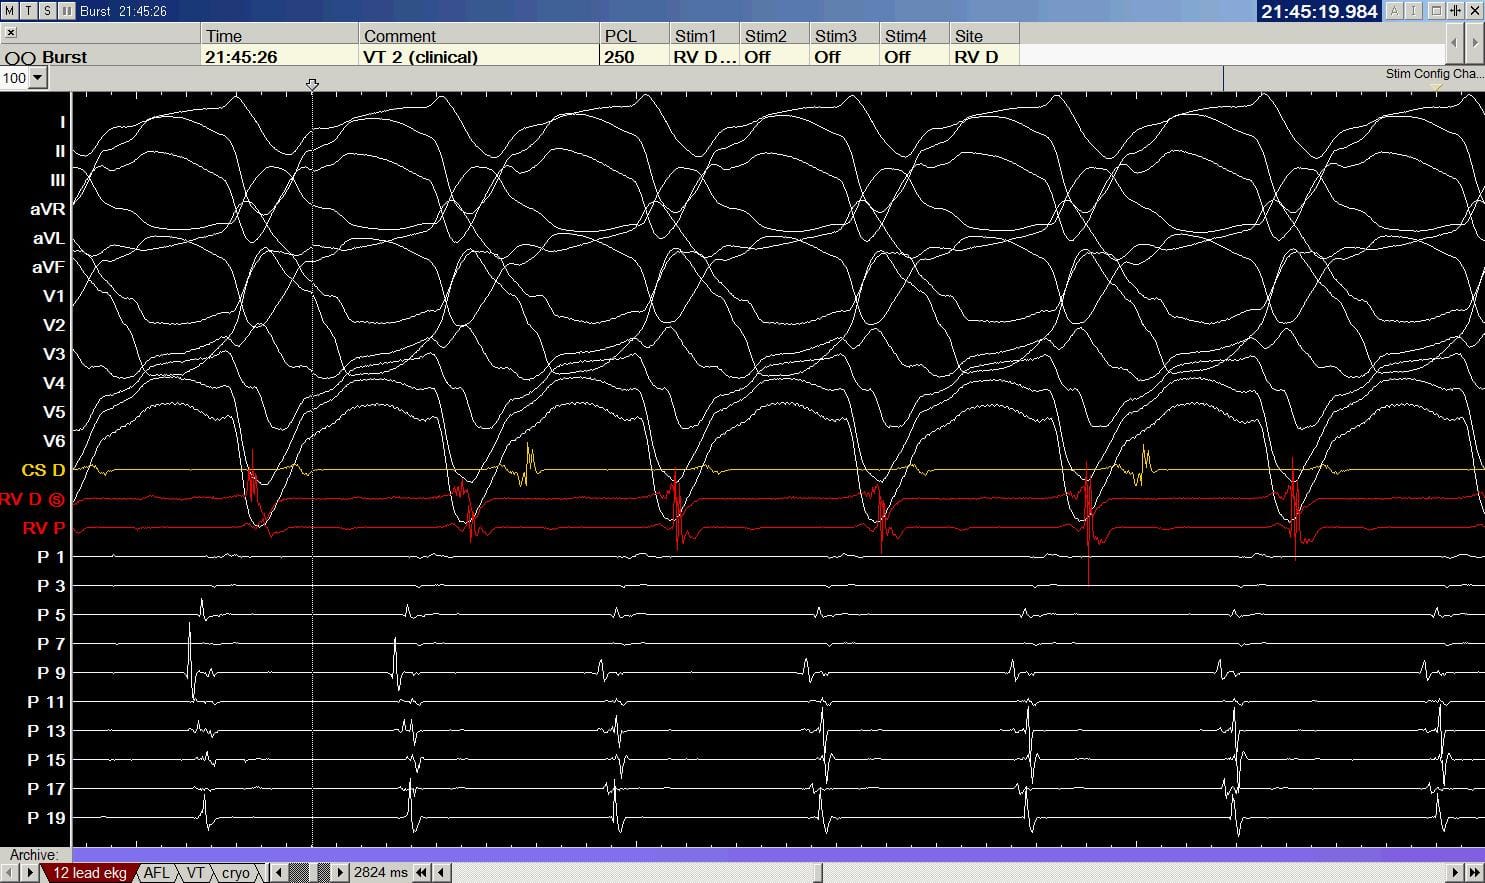The height and width of the screenshot is (883, 1485).
Task: Click the split-window caliper icon at top right
Action: pos(1455,11)
